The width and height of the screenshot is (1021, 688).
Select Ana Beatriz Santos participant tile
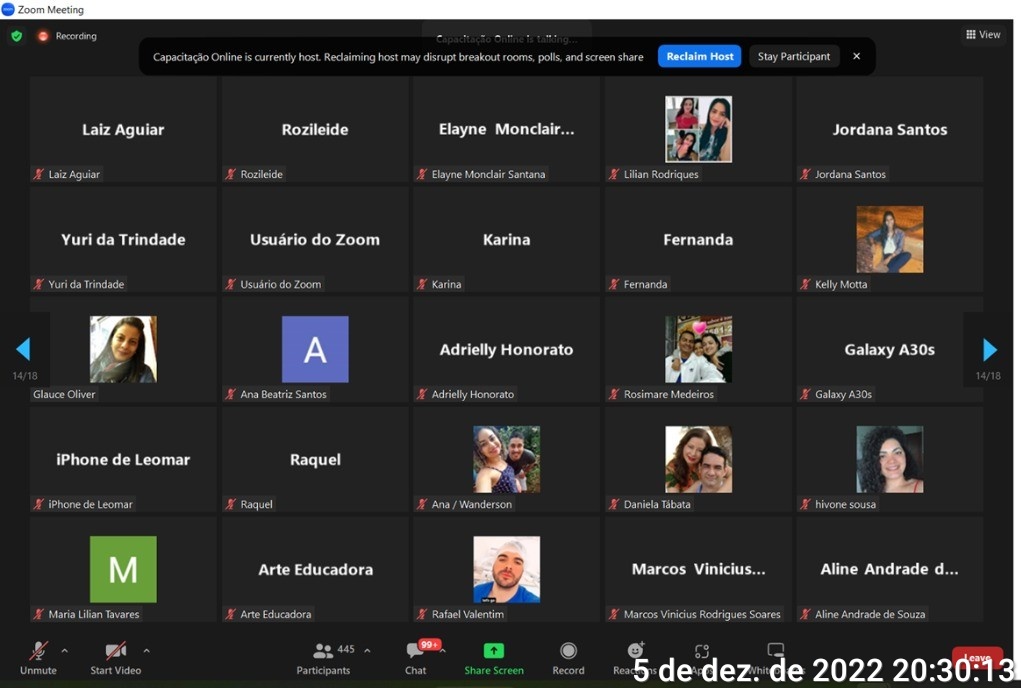coord(315,349)
